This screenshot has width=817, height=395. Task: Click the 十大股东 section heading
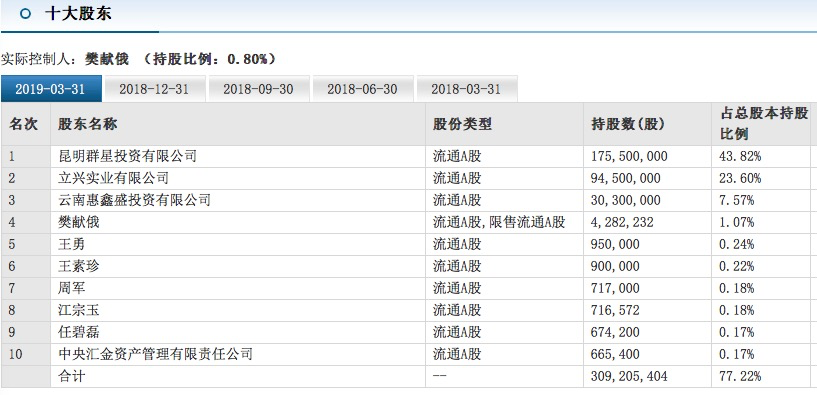point(78,14)
